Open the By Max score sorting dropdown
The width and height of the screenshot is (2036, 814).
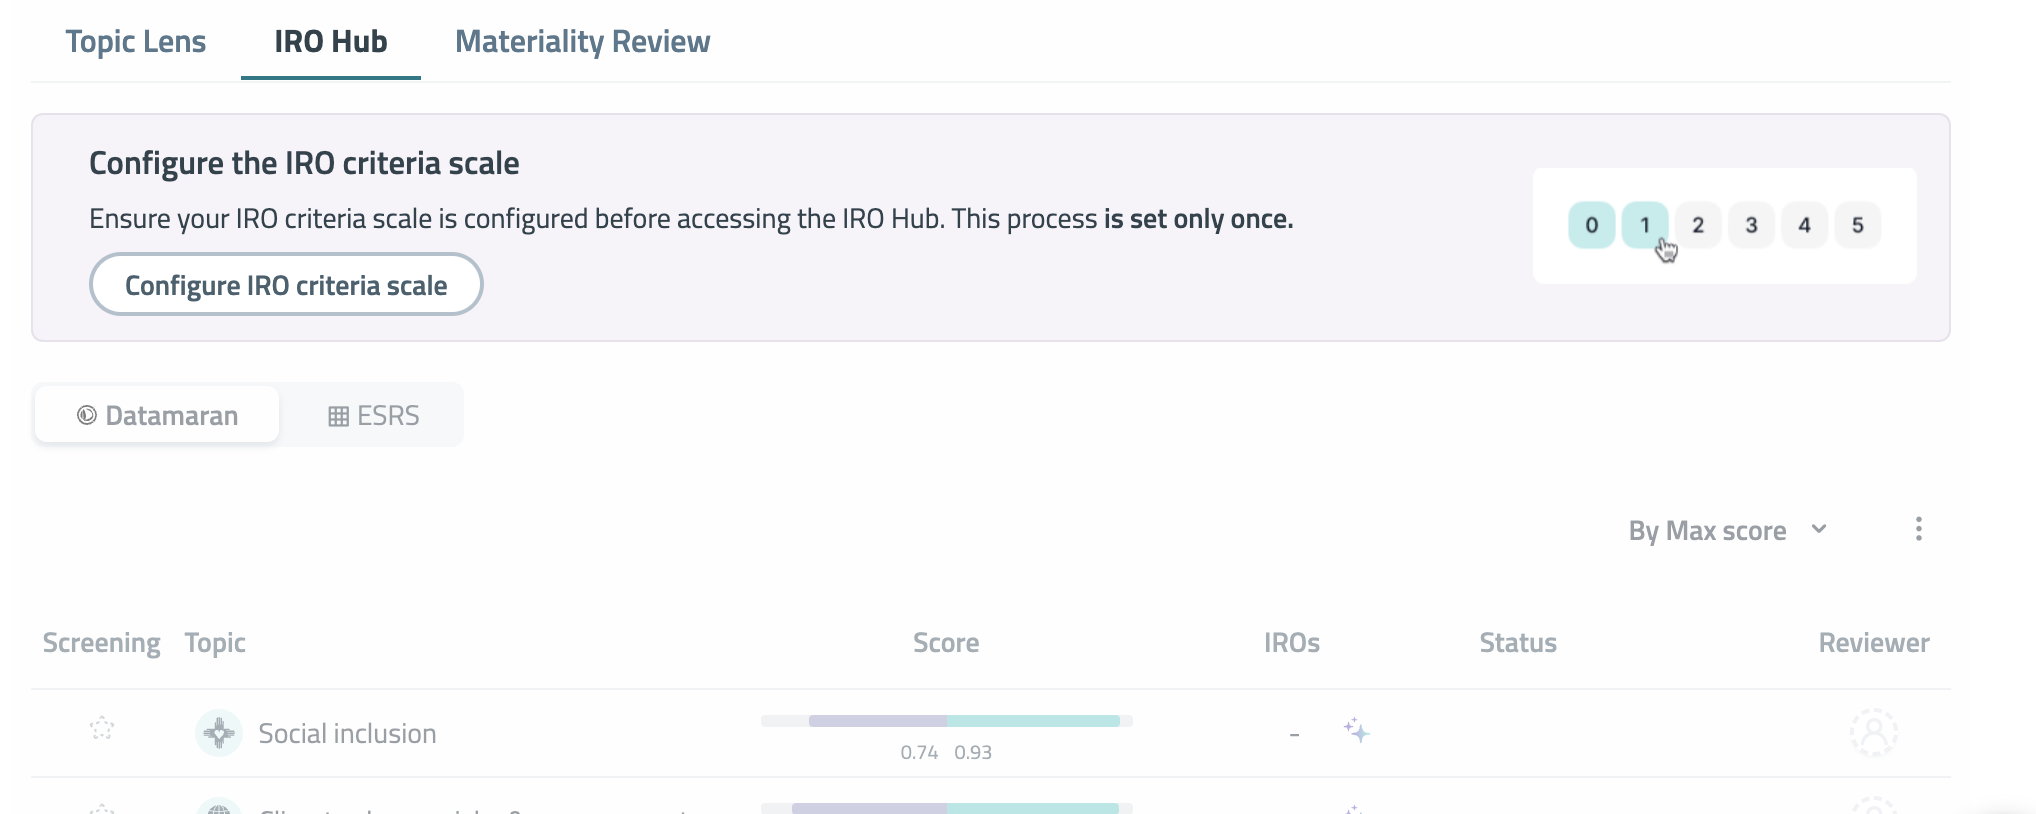(x=1707, y=530)
